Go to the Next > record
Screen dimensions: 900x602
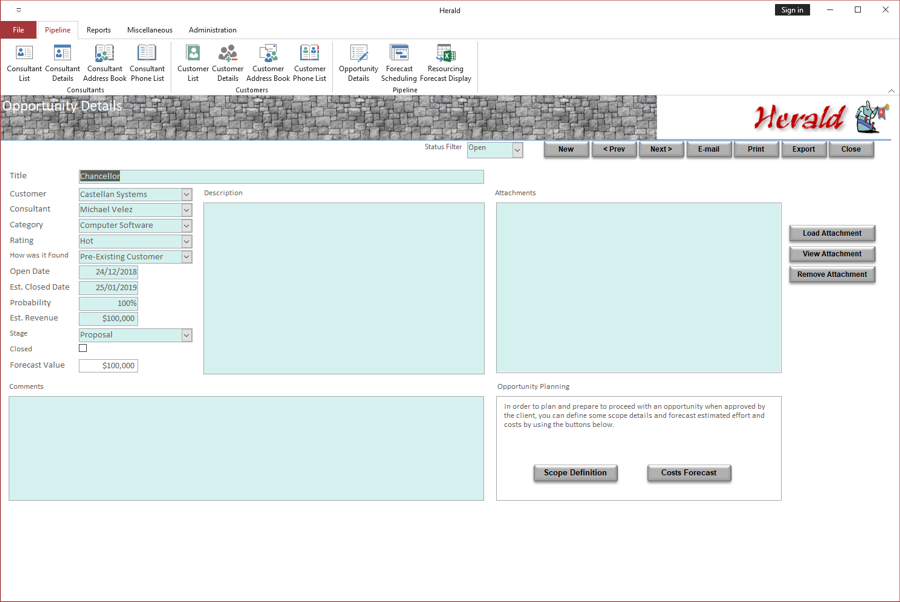(661, 149)
